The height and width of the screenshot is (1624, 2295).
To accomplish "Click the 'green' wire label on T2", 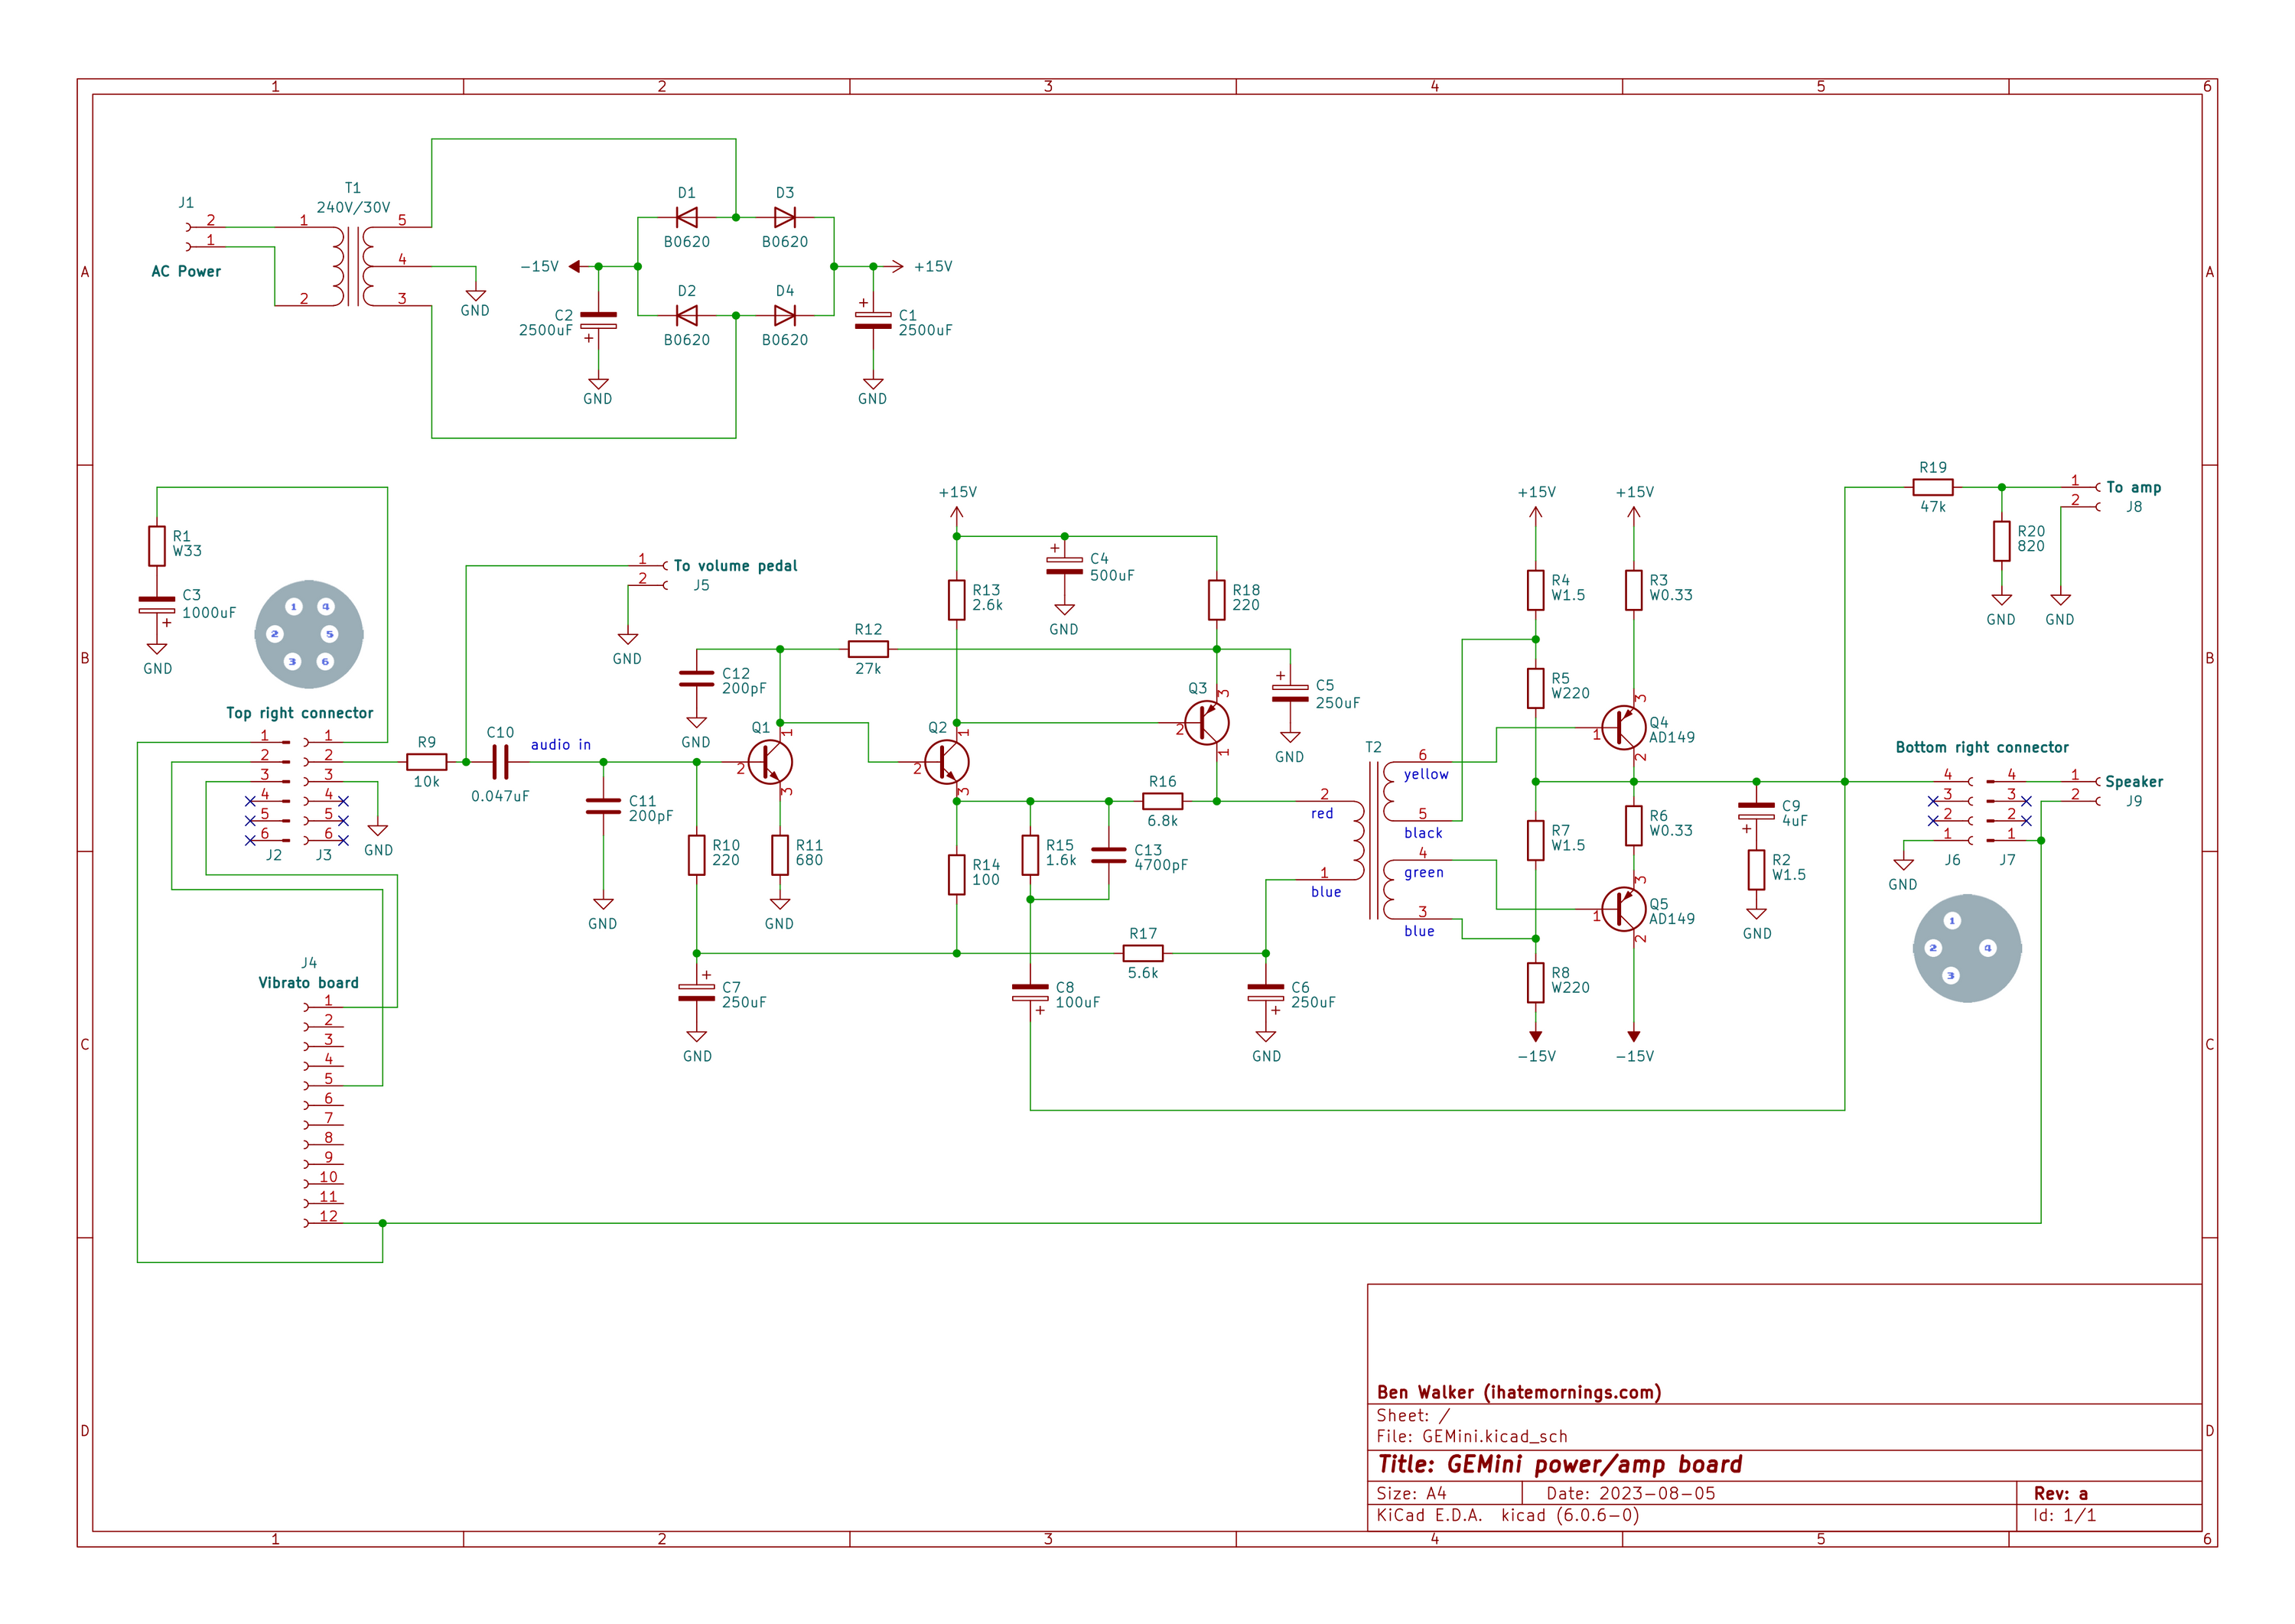I will (x=1424, y=872).
